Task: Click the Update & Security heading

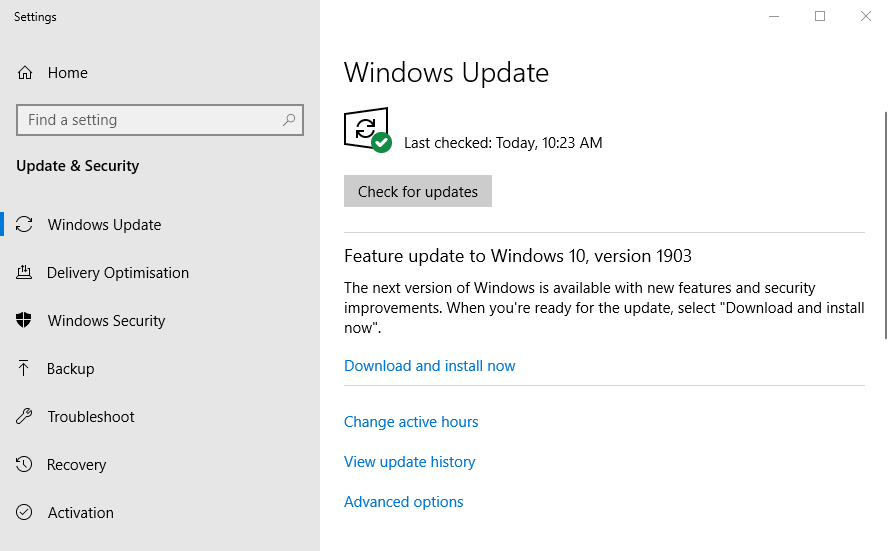Action: click(78, 166)
